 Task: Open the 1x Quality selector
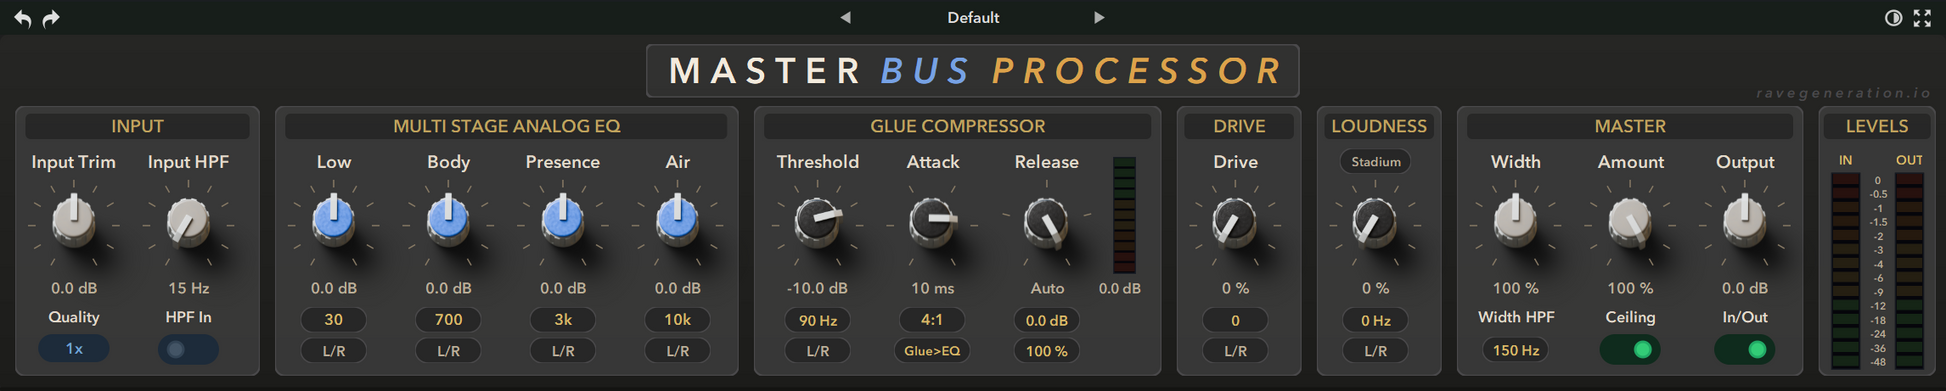pos(74,349)
